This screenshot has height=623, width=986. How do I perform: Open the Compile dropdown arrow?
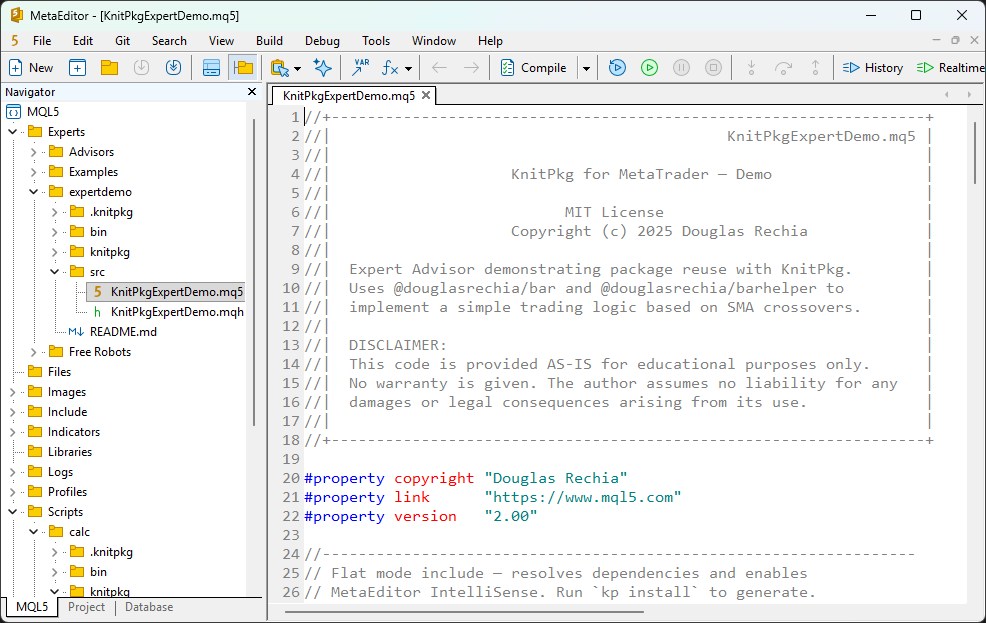pyautogui.click(x=586, y=68)
